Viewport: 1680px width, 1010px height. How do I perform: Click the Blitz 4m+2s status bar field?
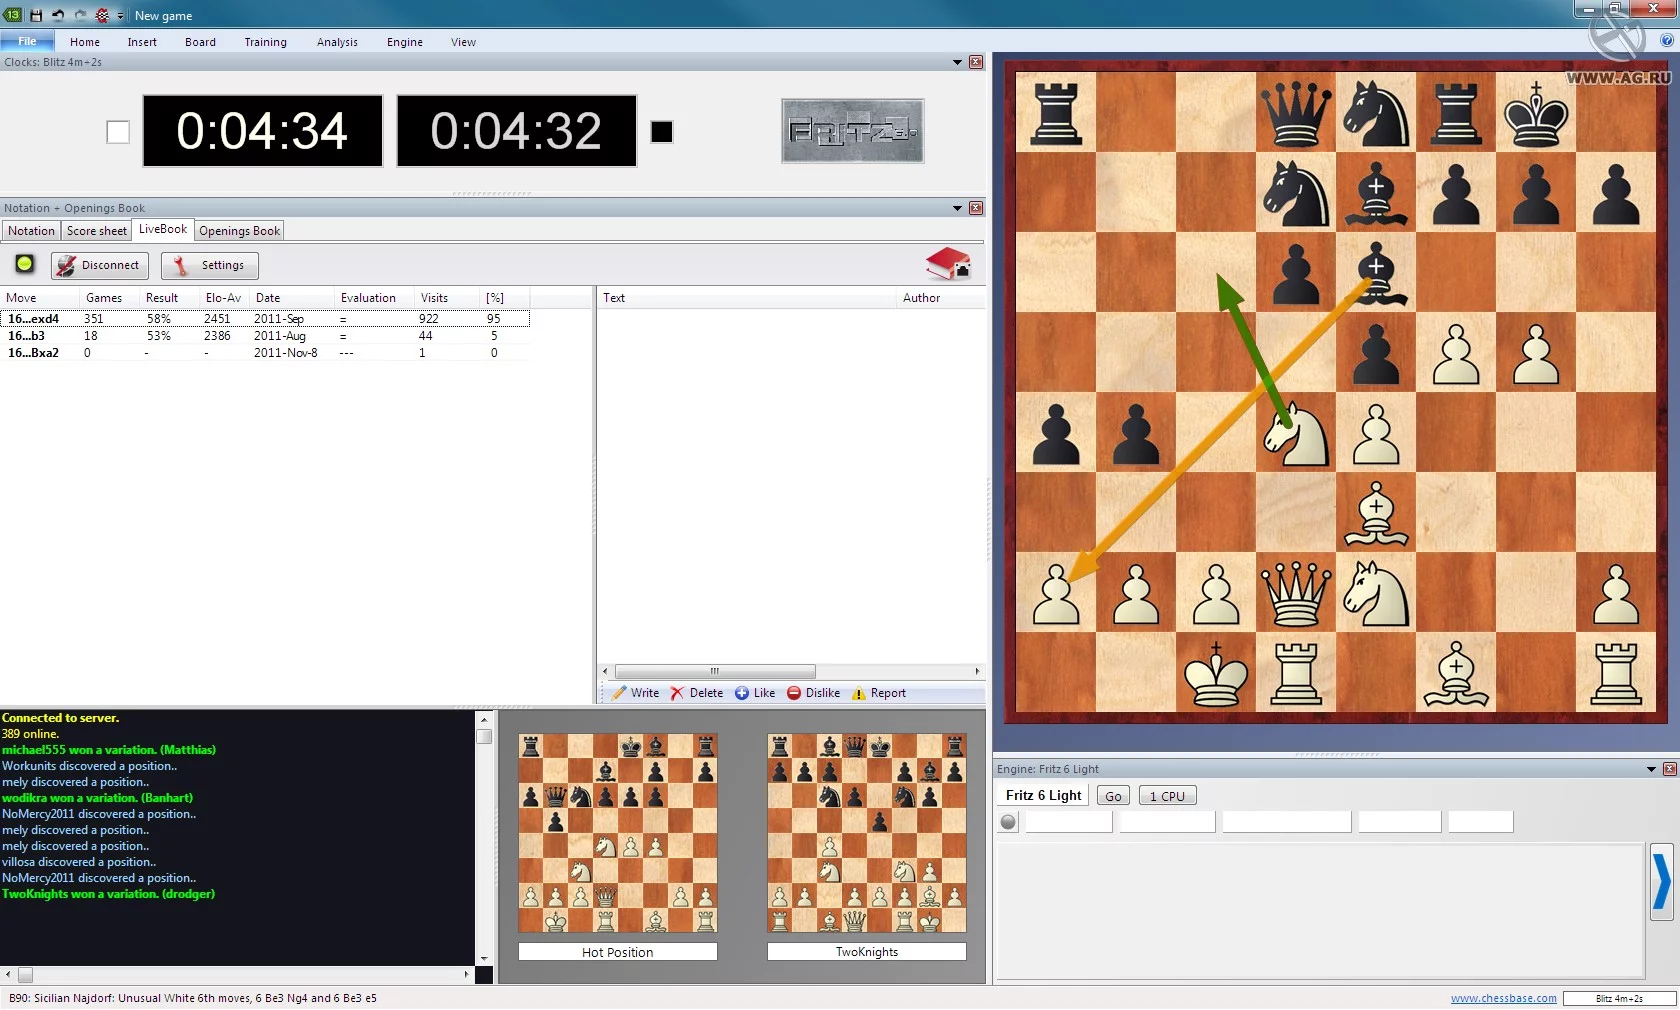pos(1620,998)
